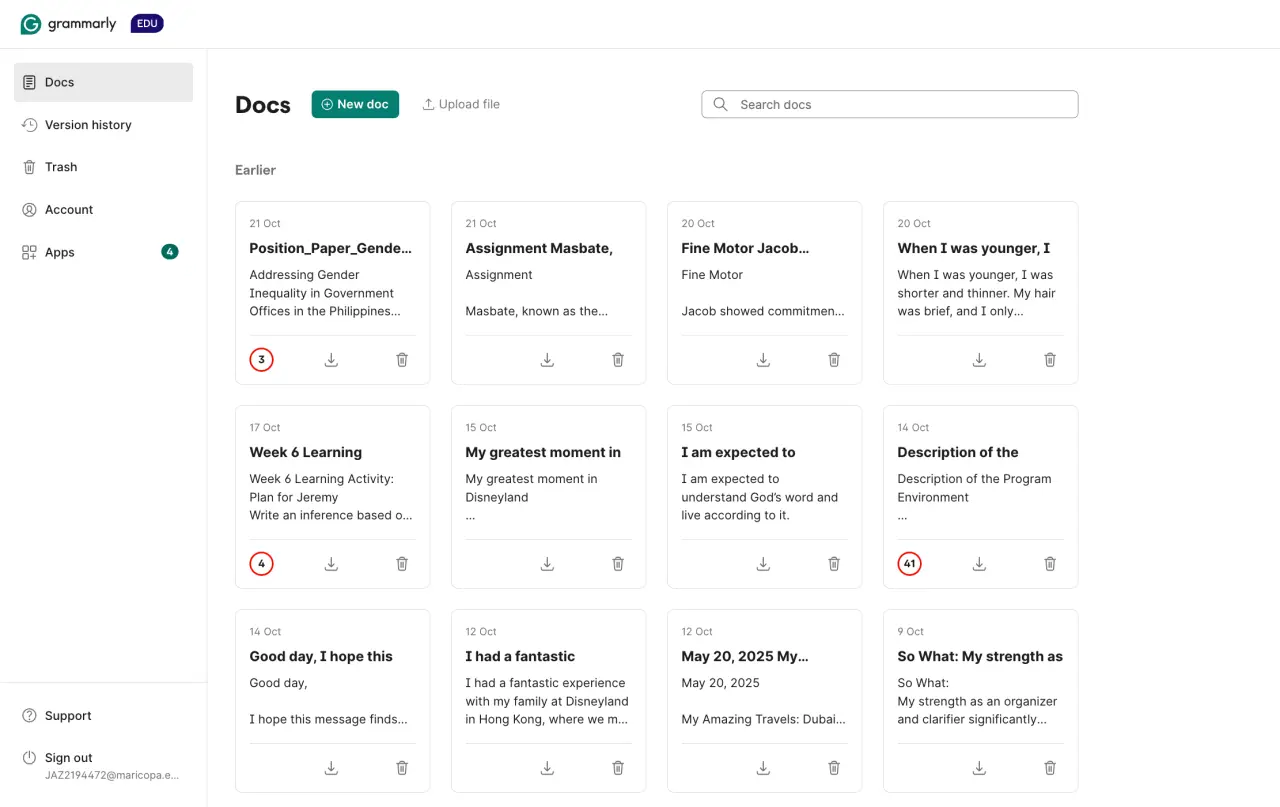Viewport: 1280px width, 807px height.
Task: Click the Apps badge showing 4
Action: [170, 252]
